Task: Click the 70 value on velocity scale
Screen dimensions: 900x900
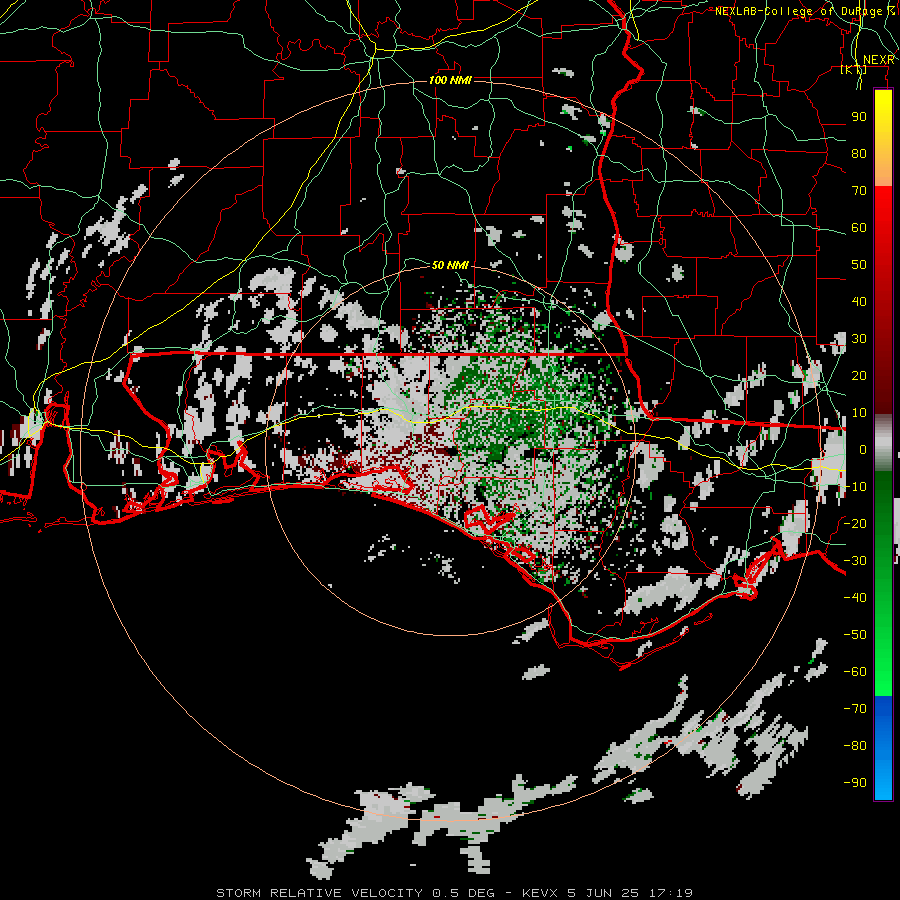Action: [x=859, y=191]
